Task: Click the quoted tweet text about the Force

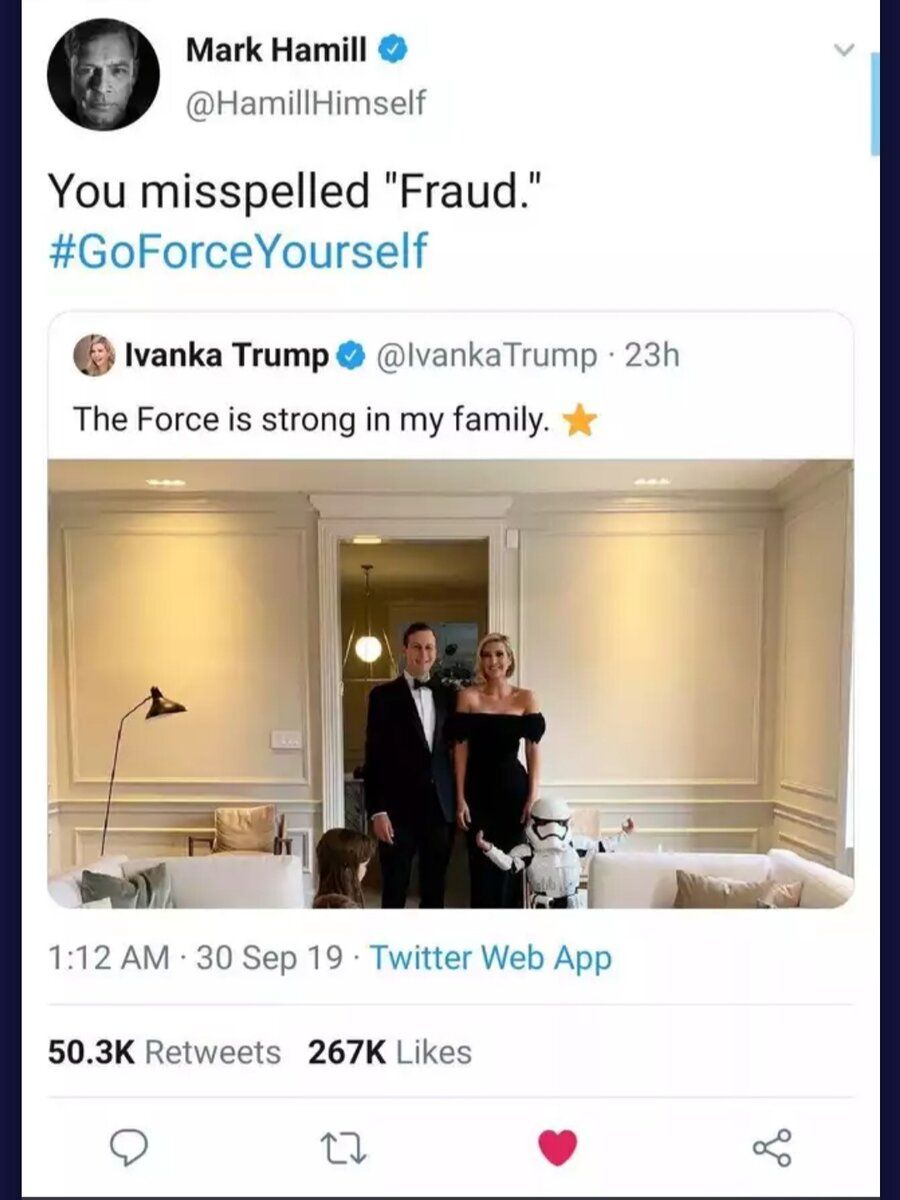Action: (311, 421)
